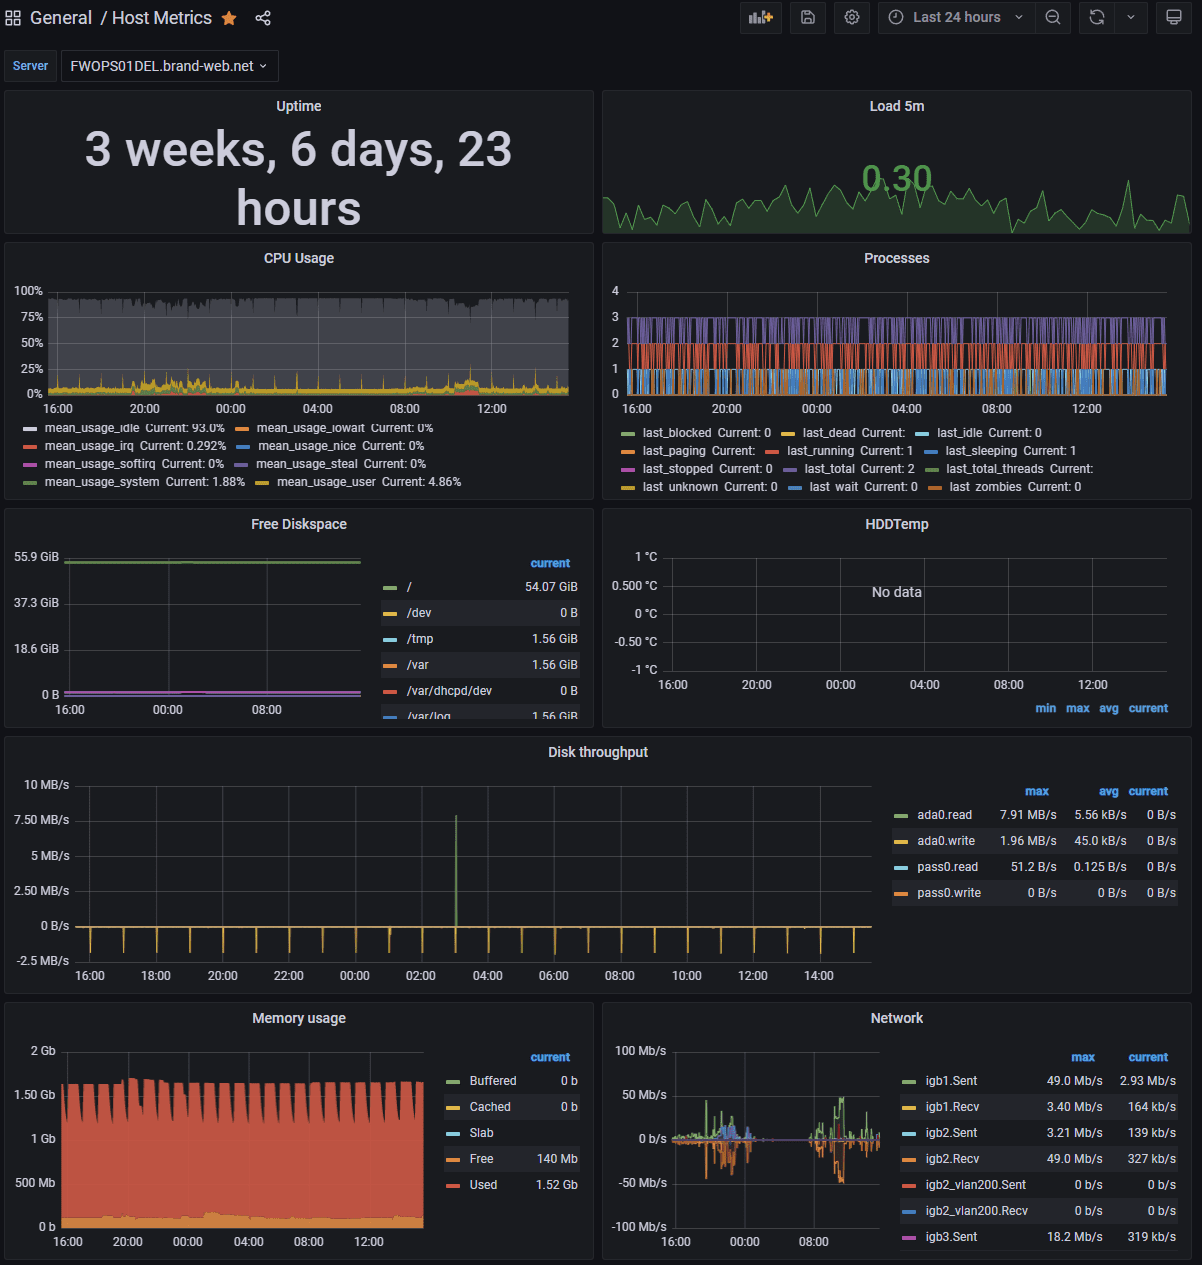Expand the refresh interval dropdown arrow
The width and height of the screenshot is (1202, 1265).
[1131, 17]
